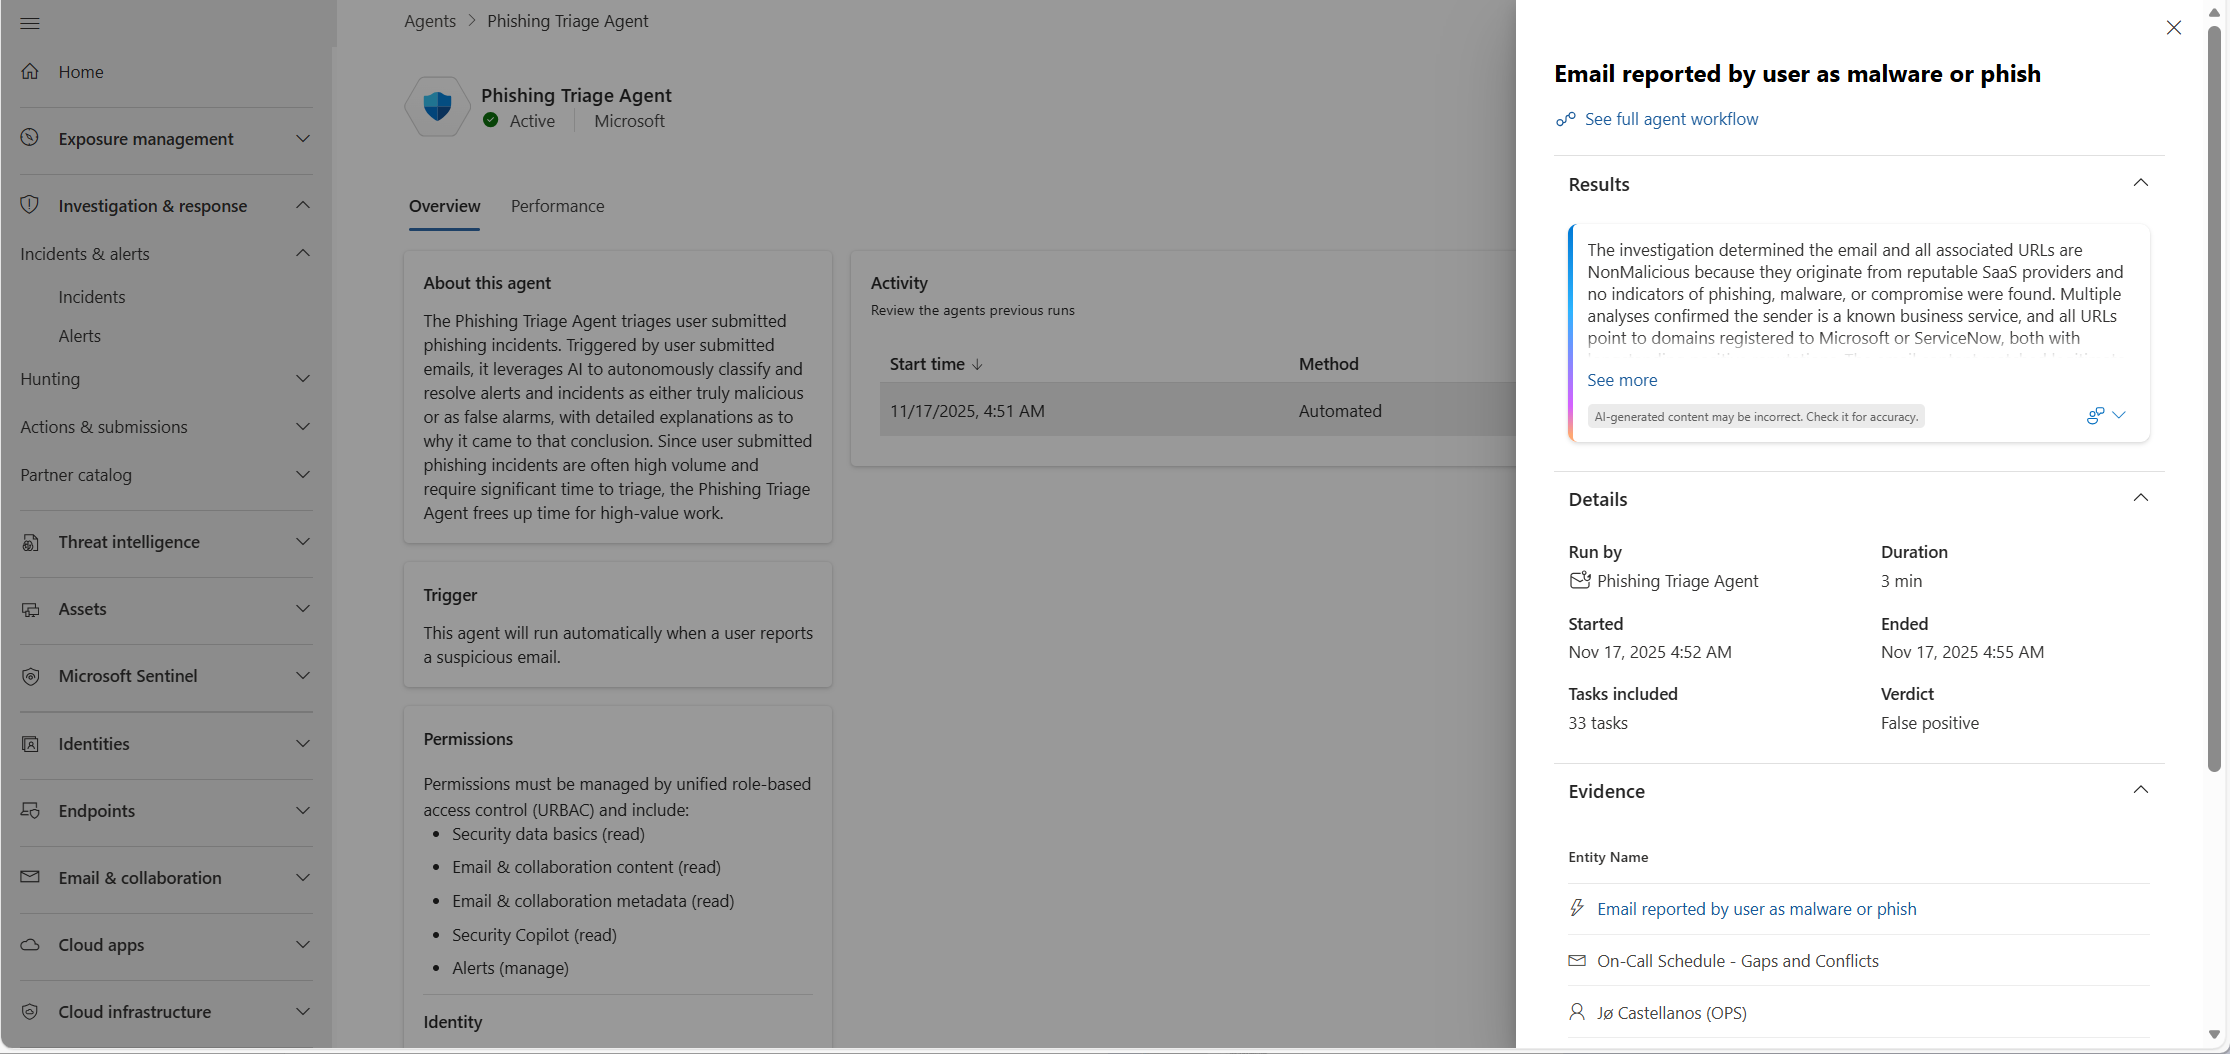Expand Exposure management menu
The width and height of the screenshot is (2230, 1054).
(x=303, y=138)
